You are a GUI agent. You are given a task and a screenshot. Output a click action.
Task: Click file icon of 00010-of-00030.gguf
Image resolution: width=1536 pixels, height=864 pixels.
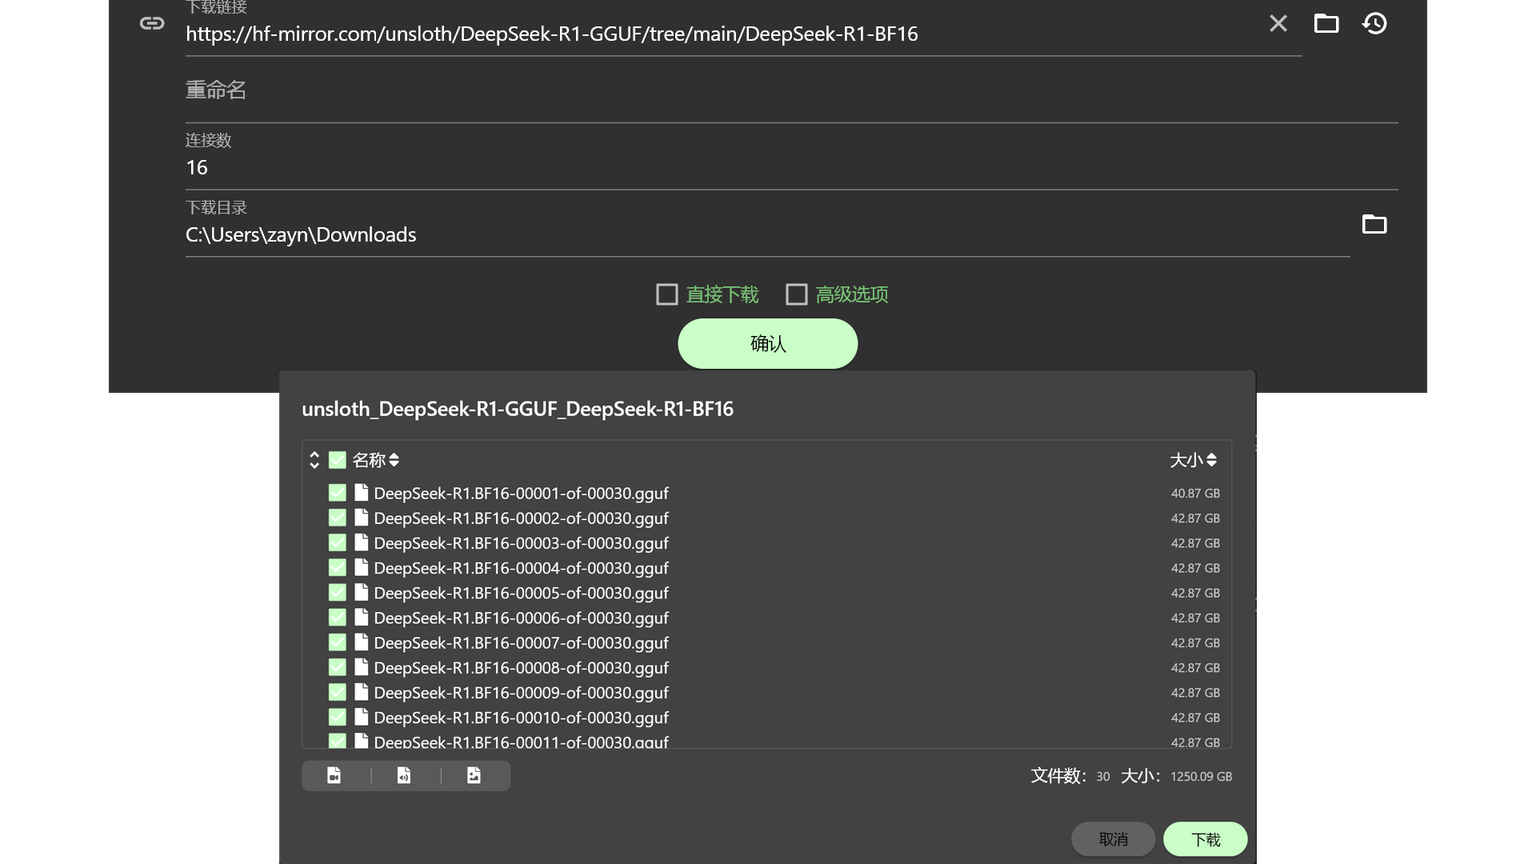[x=361, y=718]
